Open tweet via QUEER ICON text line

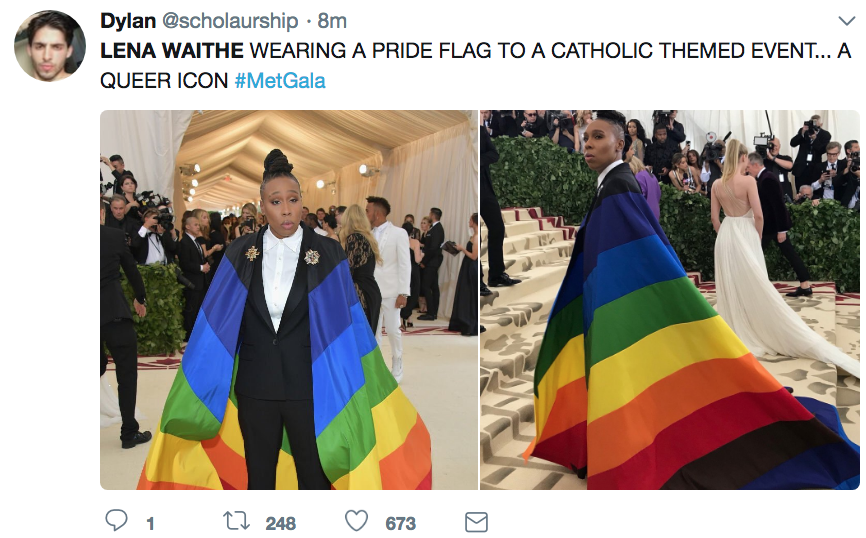[x=164, y=81]
